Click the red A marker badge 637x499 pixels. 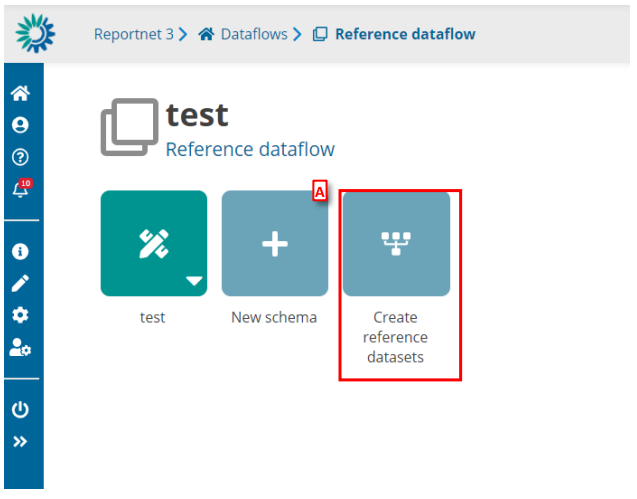[x=320, y=191]
